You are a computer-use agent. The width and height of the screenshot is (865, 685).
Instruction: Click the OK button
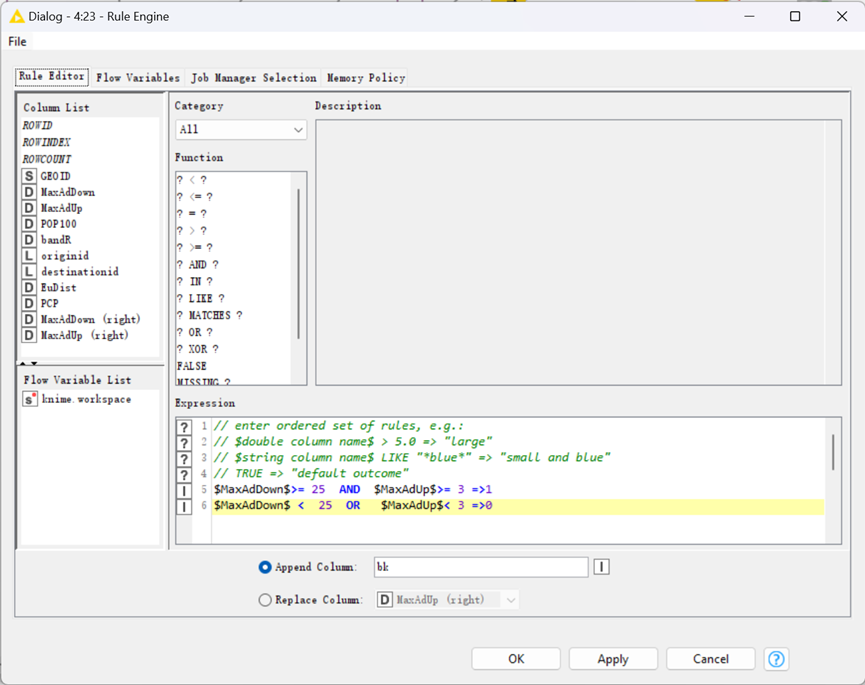tap(516, 659)
